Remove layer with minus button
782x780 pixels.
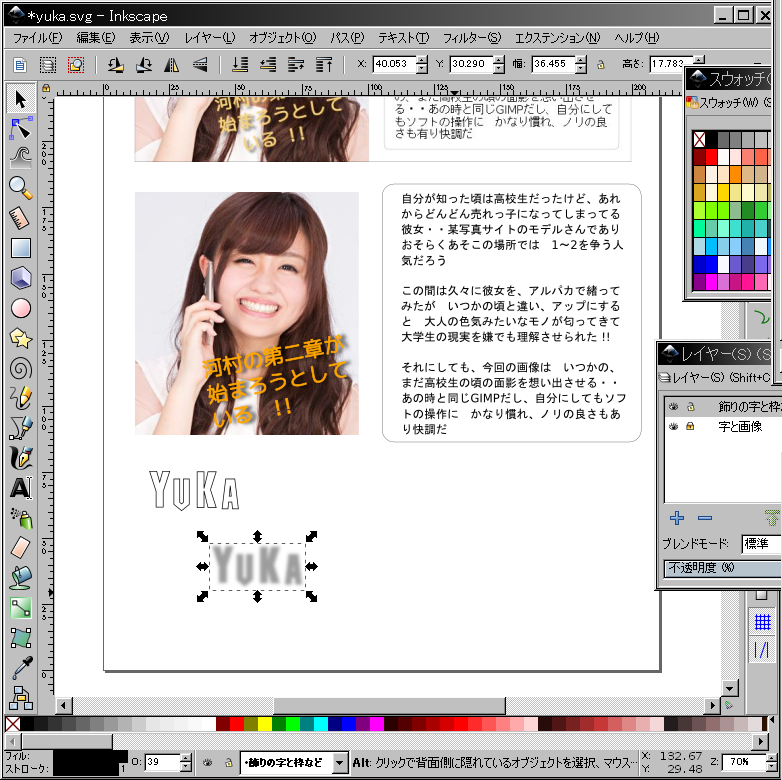coord(705,518)
